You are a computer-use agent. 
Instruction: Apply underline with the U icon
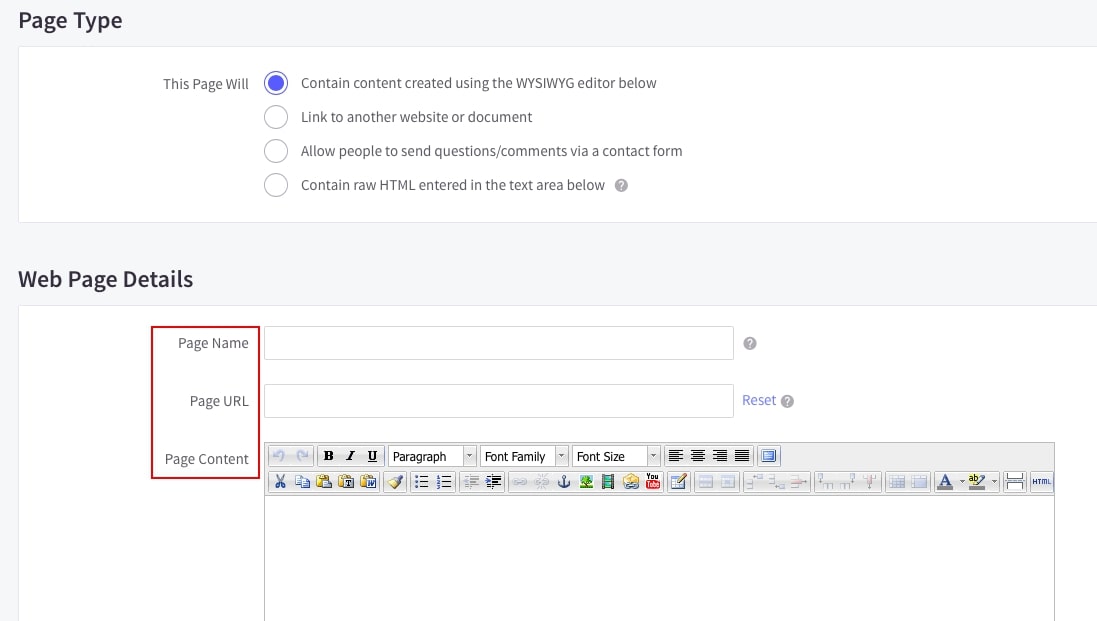pos(372,456)
